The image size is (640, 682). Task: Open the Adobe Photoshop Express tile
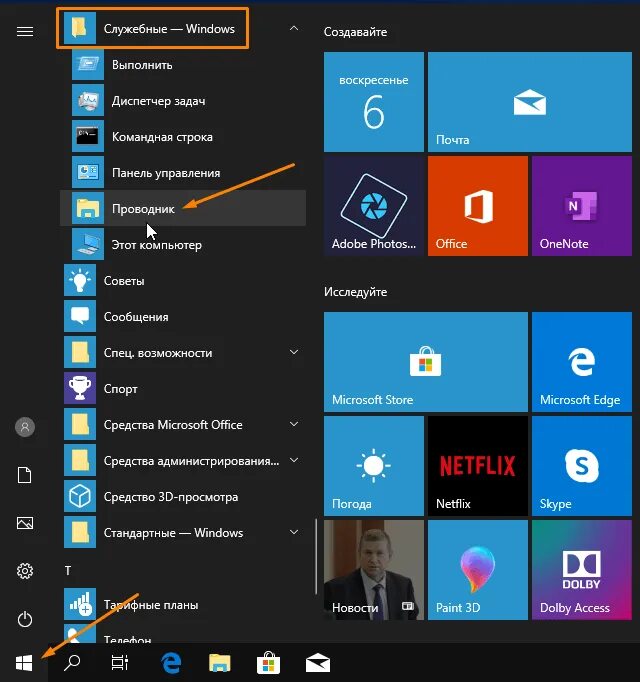click(374, 206)
